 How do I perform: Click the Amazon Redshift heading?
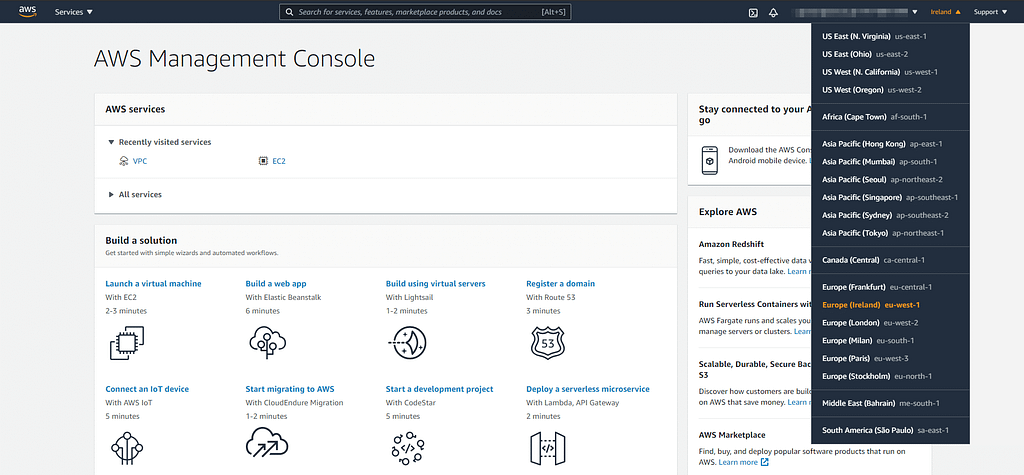731,244
